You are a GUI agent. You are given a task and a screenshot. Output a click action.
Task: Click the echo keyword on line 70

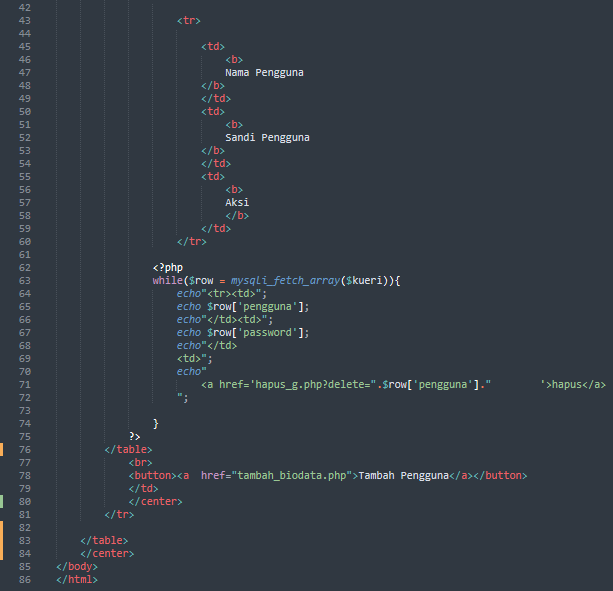189,372
